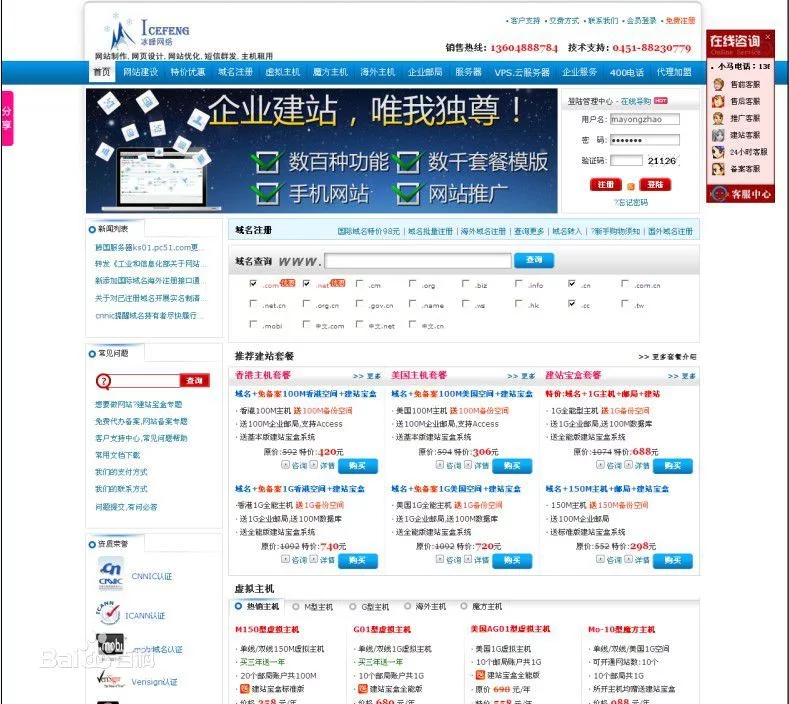Uncheck the .com domain checkbox

click(253, 284)
